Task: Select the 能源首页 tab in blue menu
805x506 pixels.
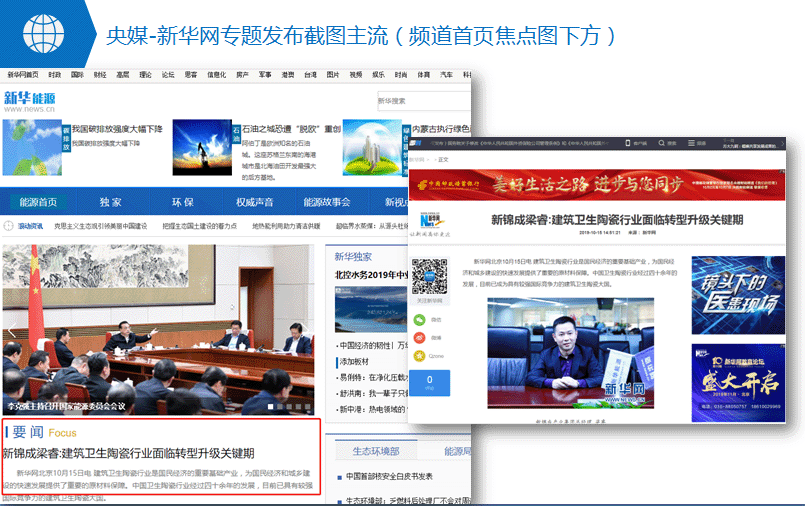Action: tap(38, 202)
